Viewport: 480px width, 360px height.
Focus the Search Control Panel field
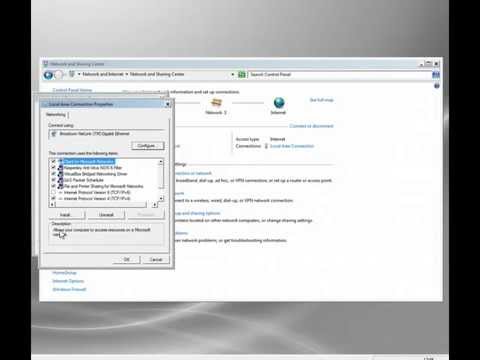tap(339, 74)
